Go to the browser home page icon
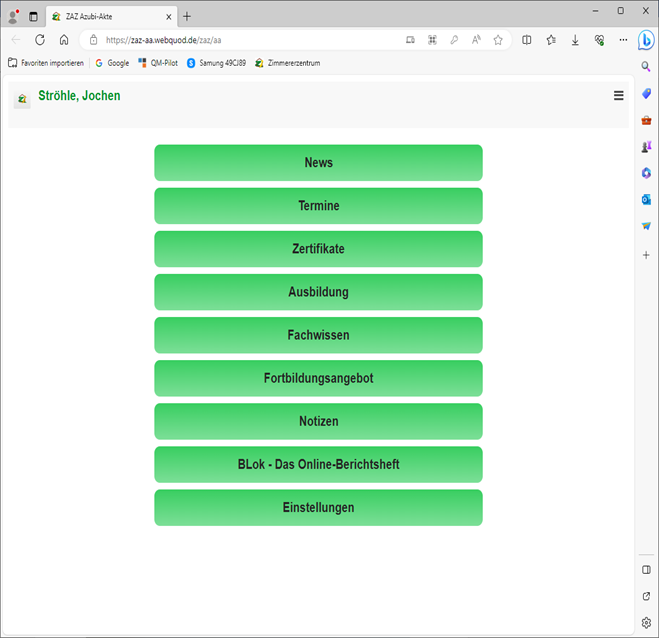The height and width of the screenshot is (638, 659). [64, 40]
